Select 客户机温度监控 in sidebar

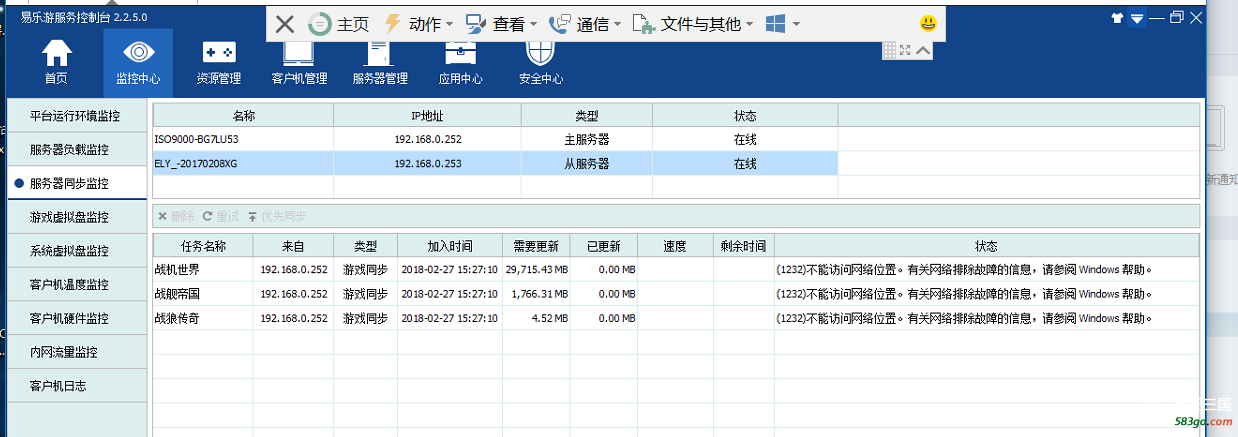(x=75, y=285)
